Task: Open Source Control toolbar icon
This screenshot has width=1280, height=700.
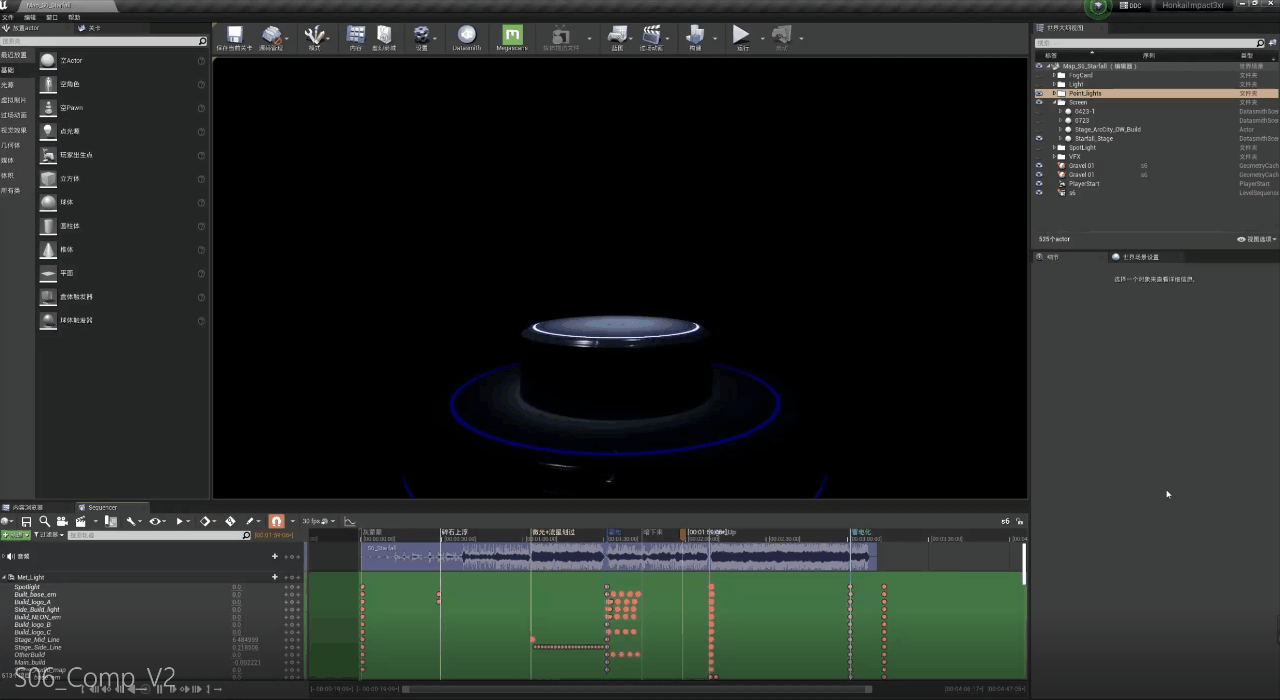Action: 272,35
